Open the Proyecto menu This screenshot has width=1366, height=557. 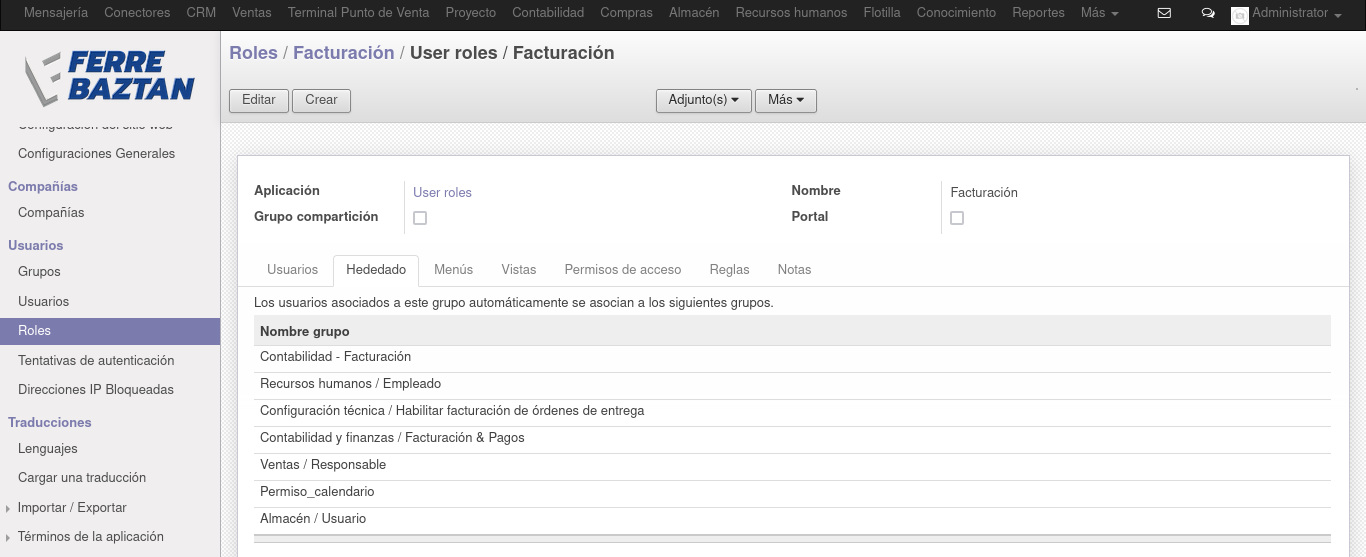point(471,13)
